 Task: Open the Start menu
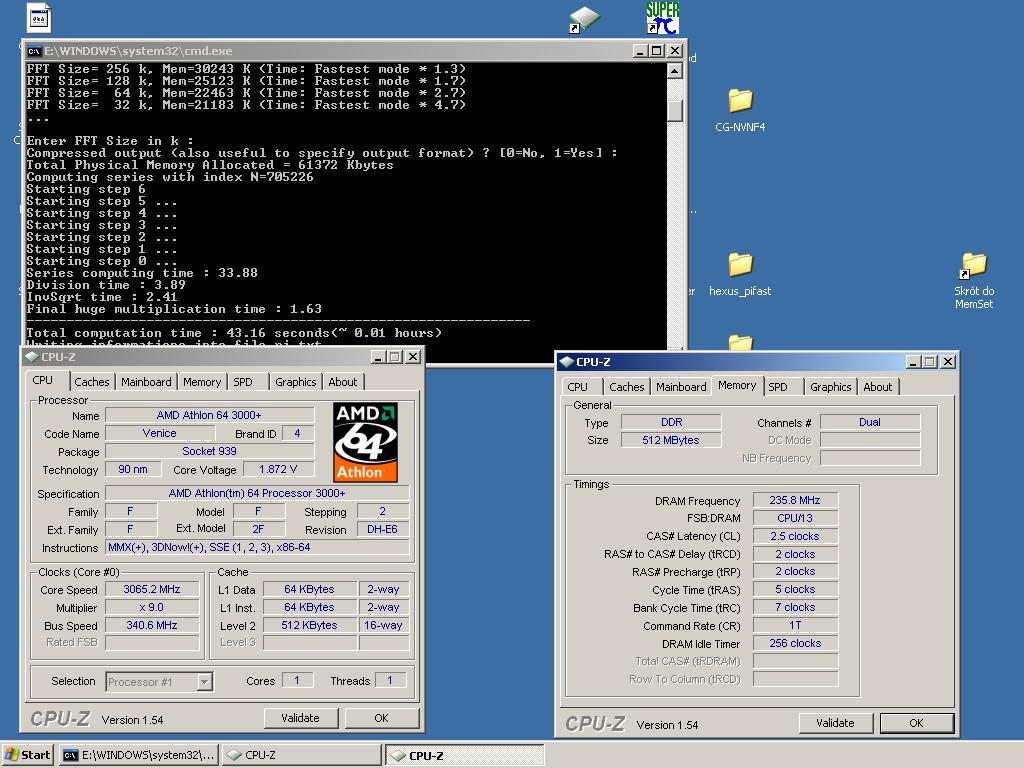coord(27,755)
